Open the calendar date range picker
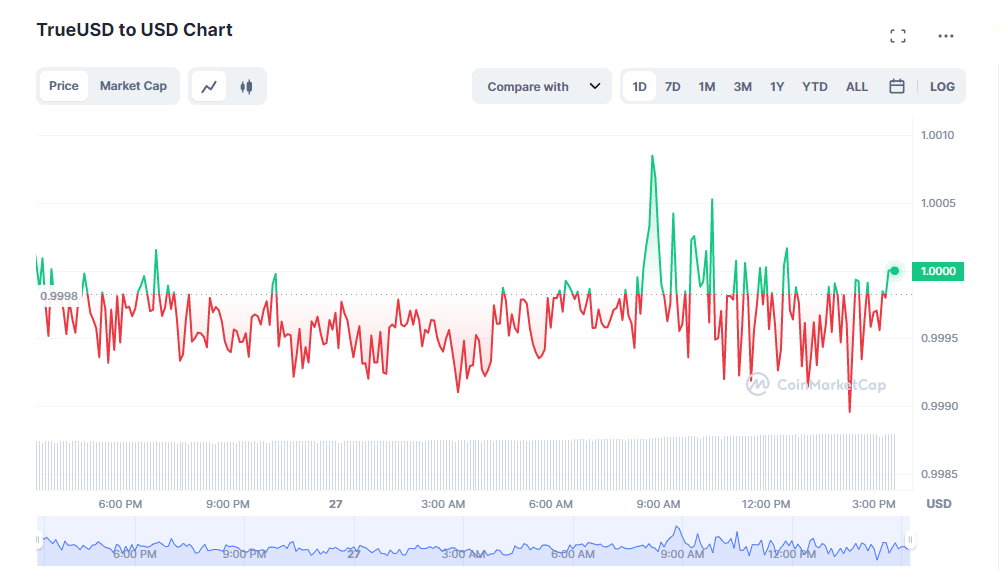The width and height of the screenshot is (999, 571). point(897,87)
